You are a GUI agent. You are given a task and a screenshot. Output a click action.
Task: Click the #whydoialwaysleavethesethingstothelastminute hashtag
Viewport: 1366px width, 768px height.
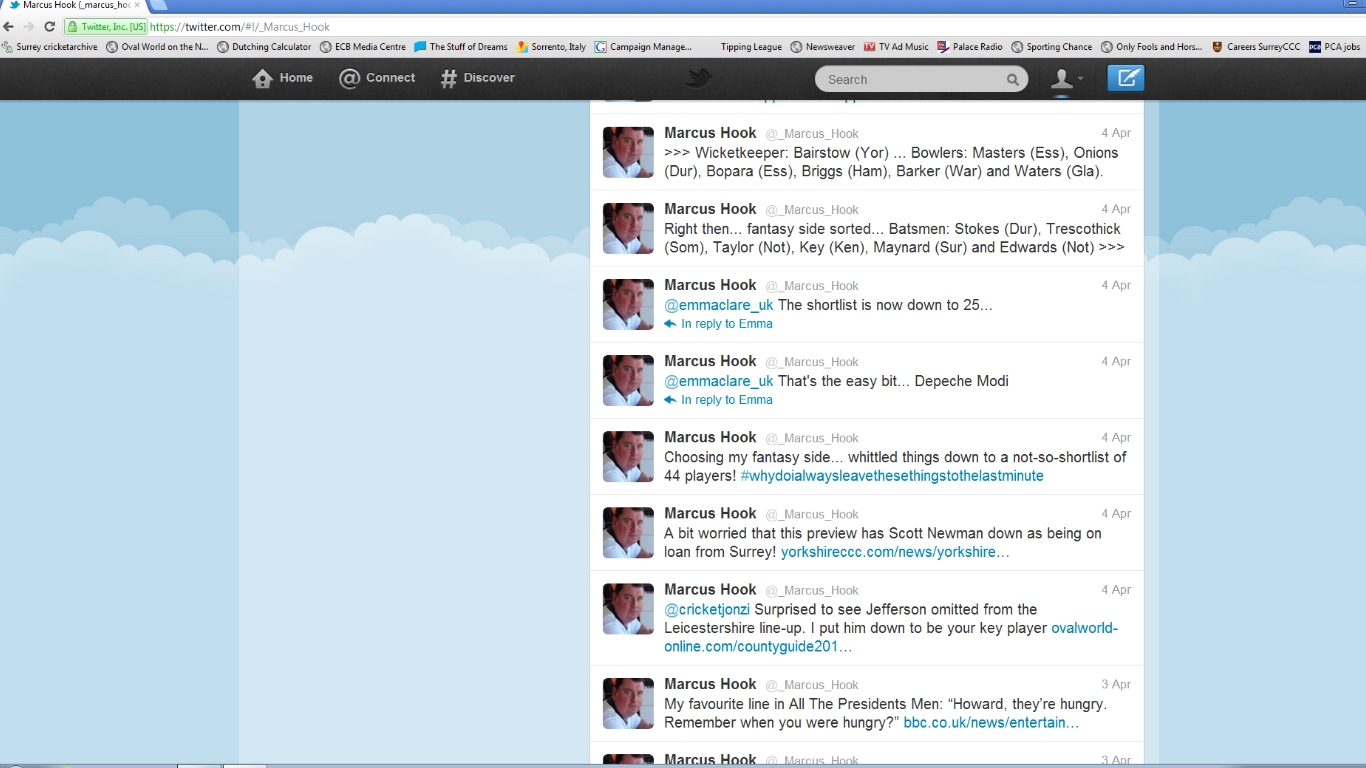[892, 476]
